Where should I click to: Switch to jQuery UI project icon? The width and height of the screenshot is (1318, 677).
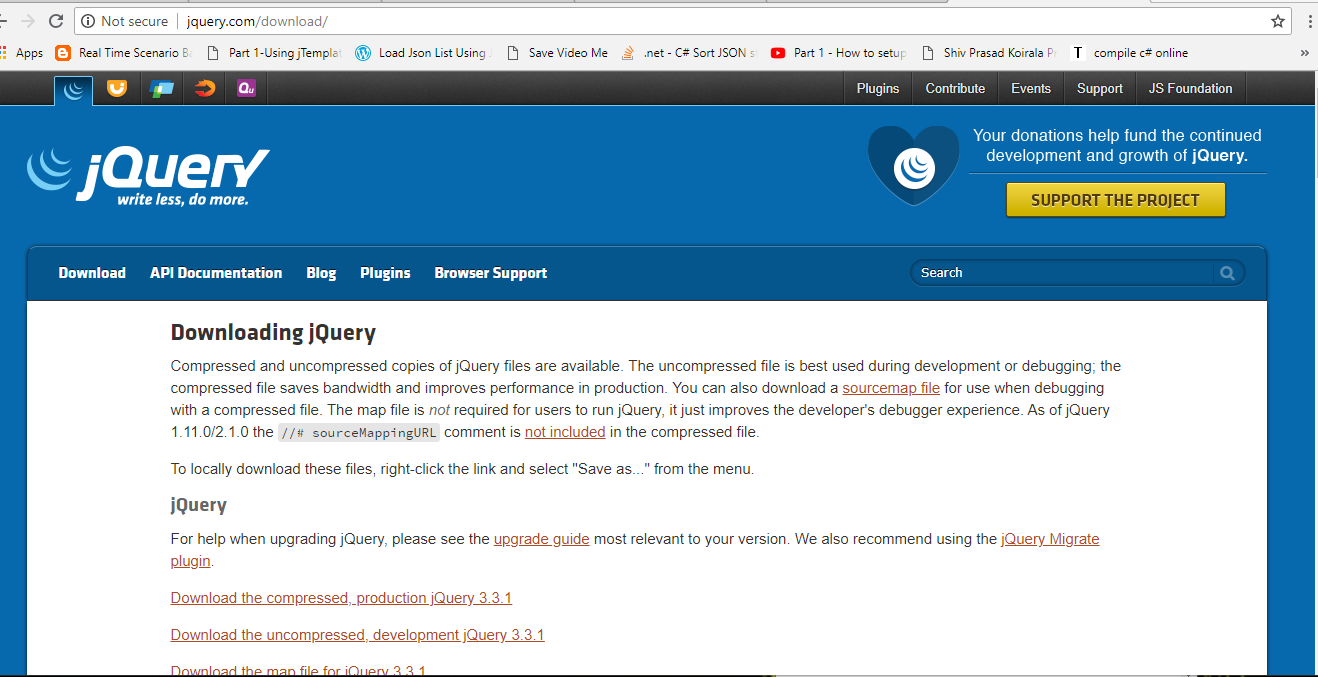(117, 89)
